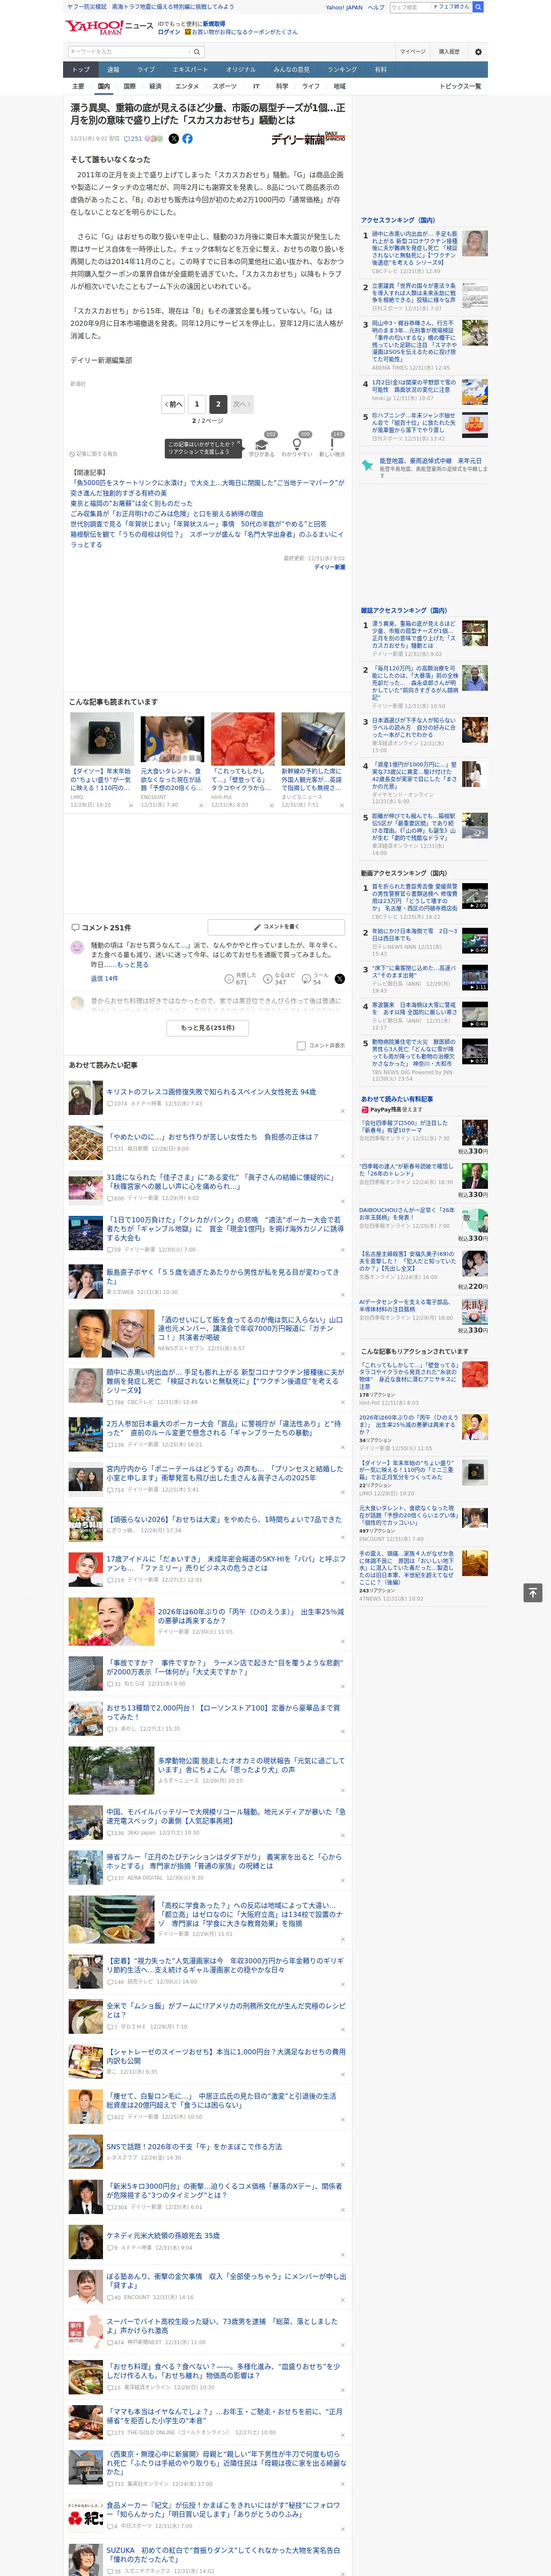
Task: Open the ライブ navigation tab
Action: click(x=146, y=69)
